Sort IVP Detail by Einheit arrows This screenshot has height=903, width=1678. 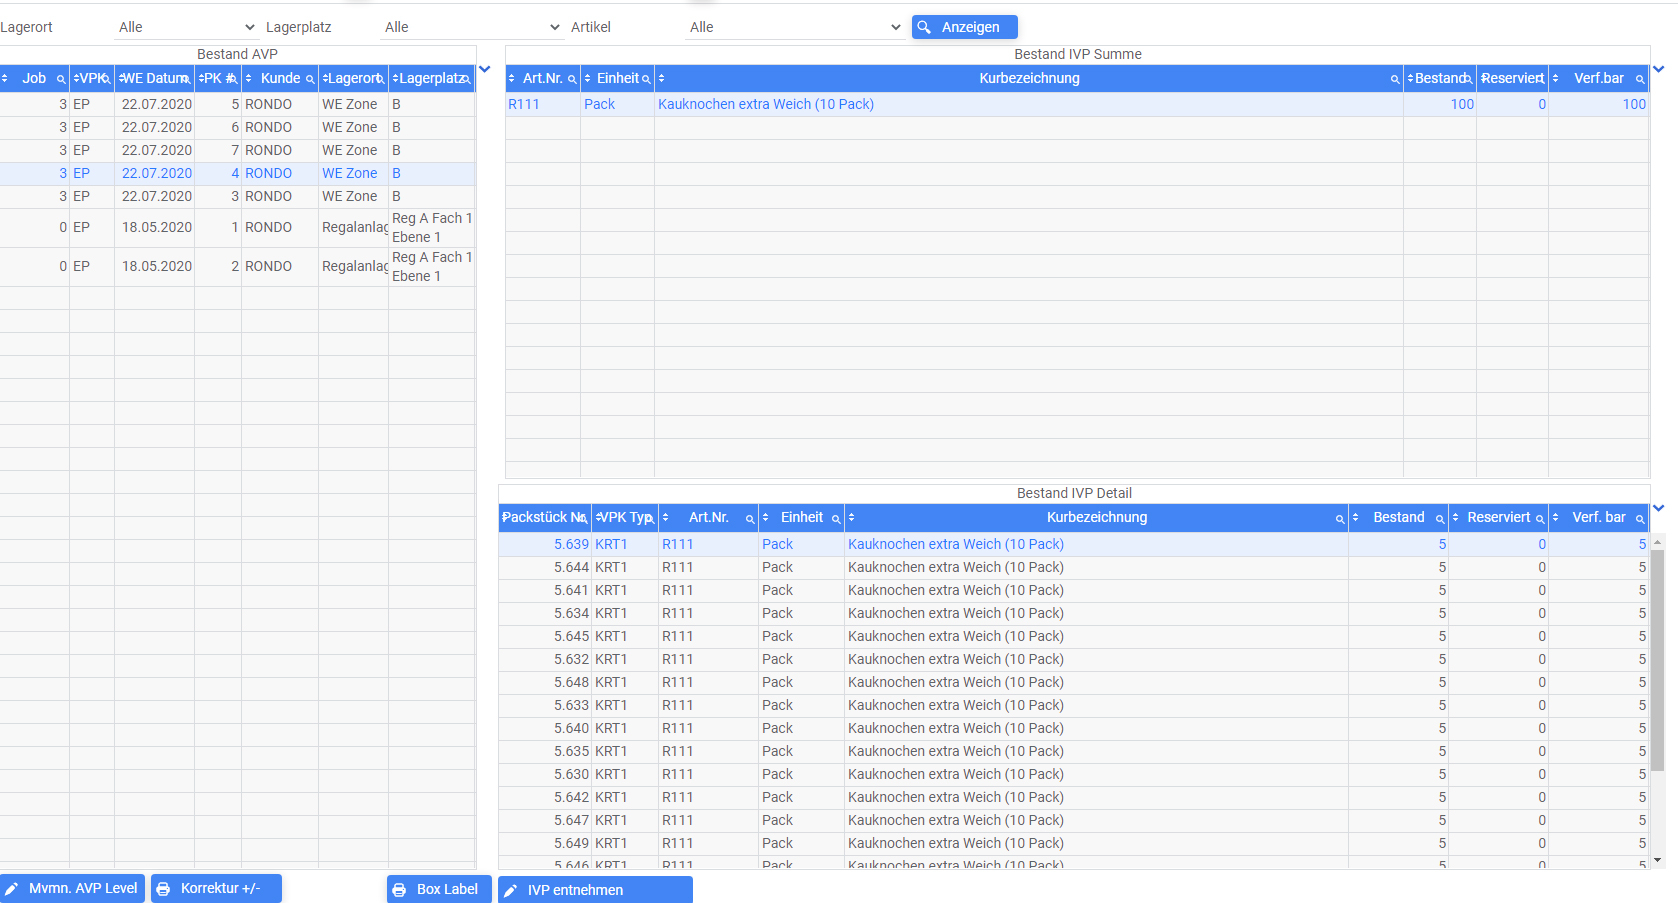pos(766,517)
